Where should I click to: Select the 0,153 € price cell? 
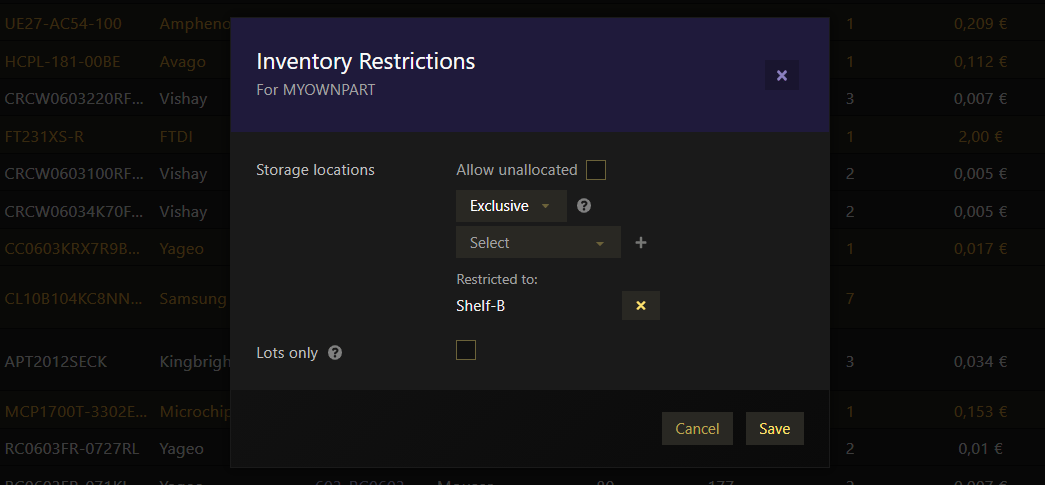[980, 411]
